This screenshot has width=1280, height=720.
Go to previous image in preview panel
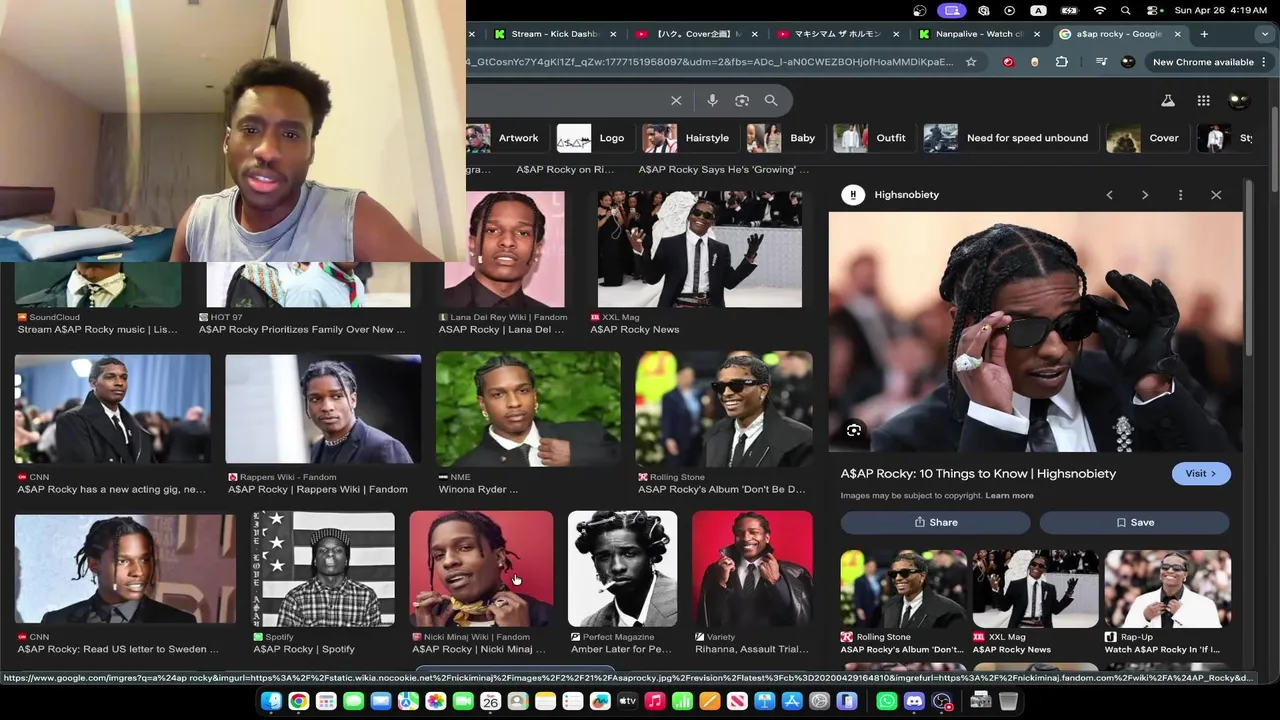point(1109,195)
